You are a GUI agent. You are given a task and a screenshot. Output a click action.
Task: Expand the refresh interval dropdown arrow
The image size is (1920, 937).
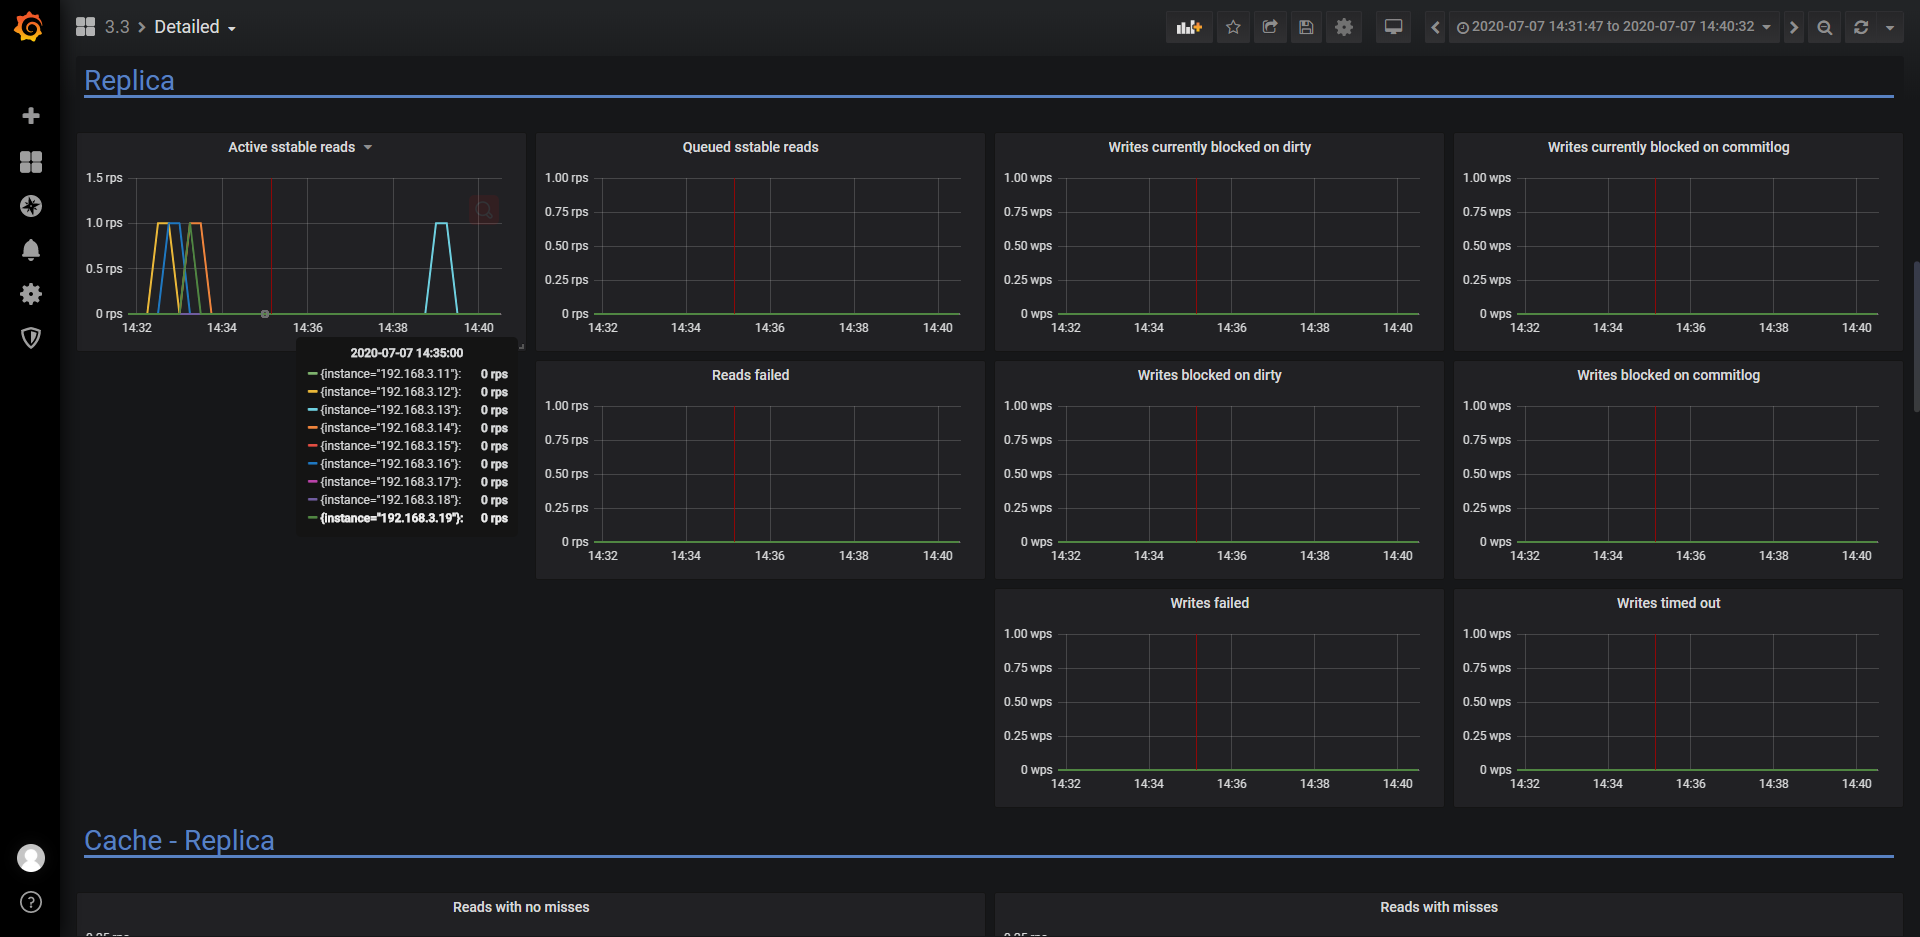[1889, 27]
